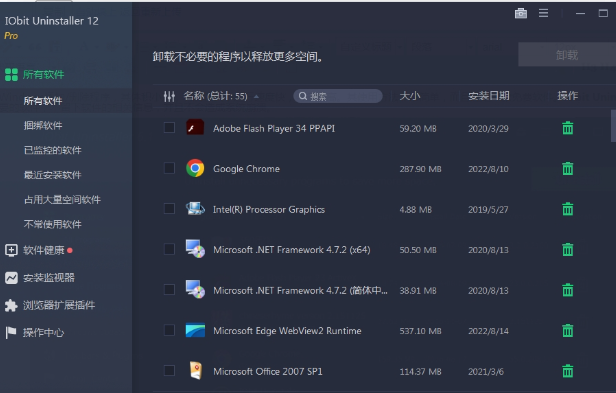Screen dimensions: 616x393
Task: Tick checkbox for Adobe Flash Player 34 PPAPI
Action: pyautogui.click(x=169, y=127)
